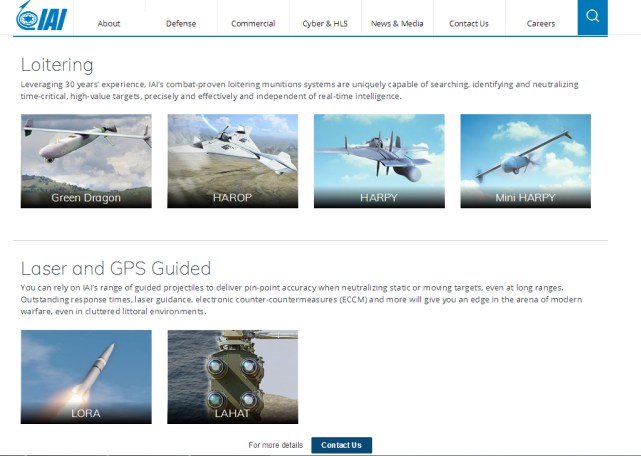Open the Defense menu
Viewport: 641px width, 456px height.
click(181, 23)
